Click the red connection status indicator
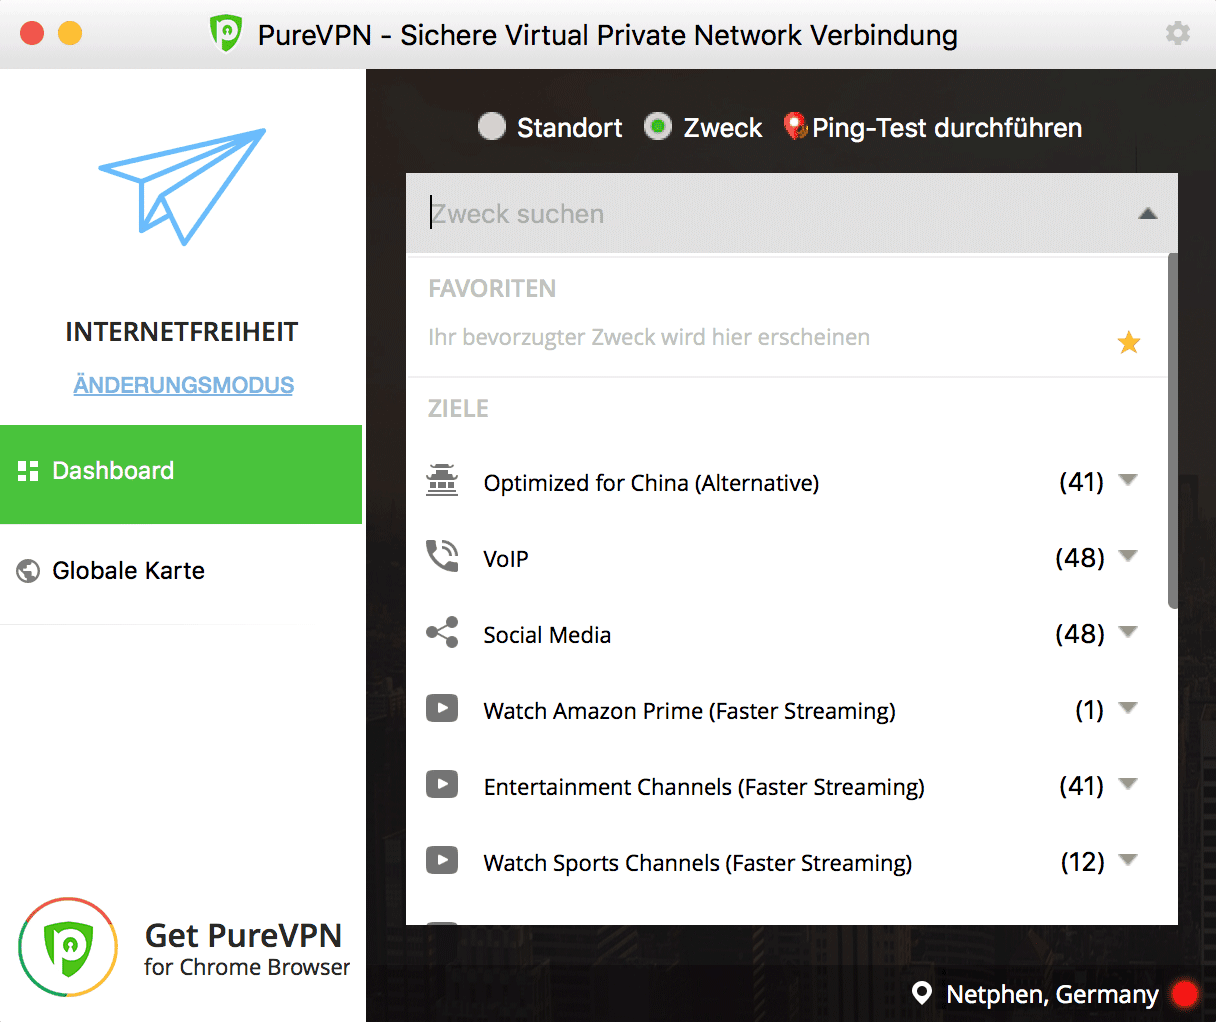Screen dimensions: 1216x1022 tap(1185, 993)
